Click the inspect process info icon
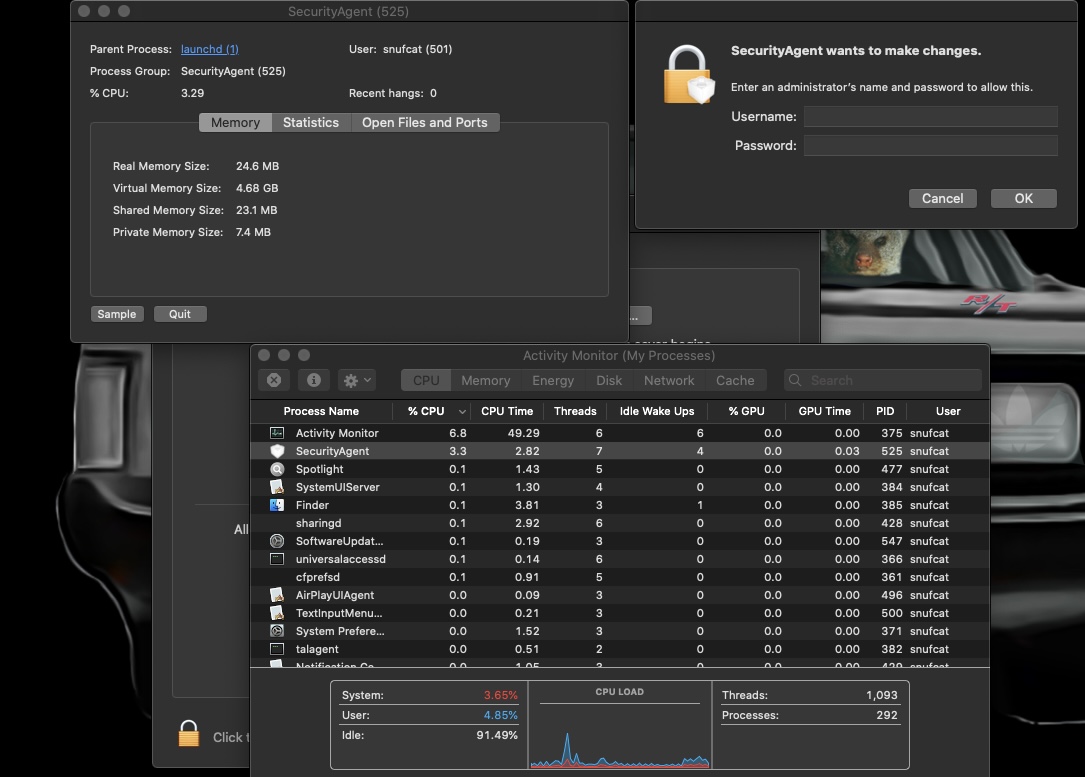 tap(313, 380)
